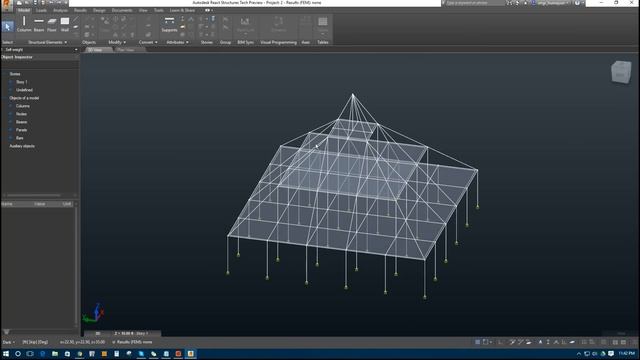Open the Dark theme dropdown in status bar
The image size is (640, 360).
tap(9, 342)
